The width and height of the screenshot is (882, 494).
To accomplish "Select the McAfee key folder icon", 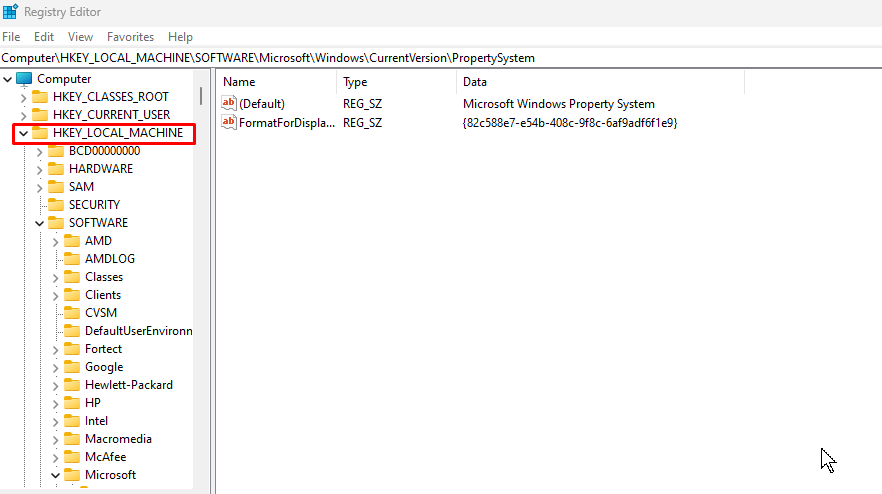I will [x=72, y=457].
